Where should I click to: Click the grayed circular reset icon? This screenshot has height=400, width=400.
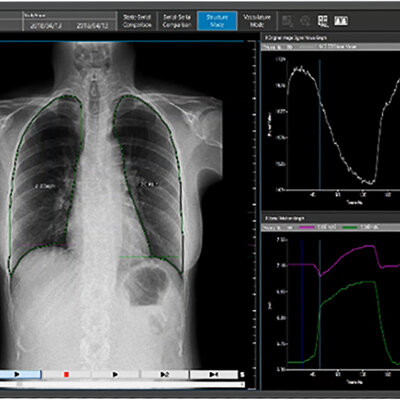[305, 21]
